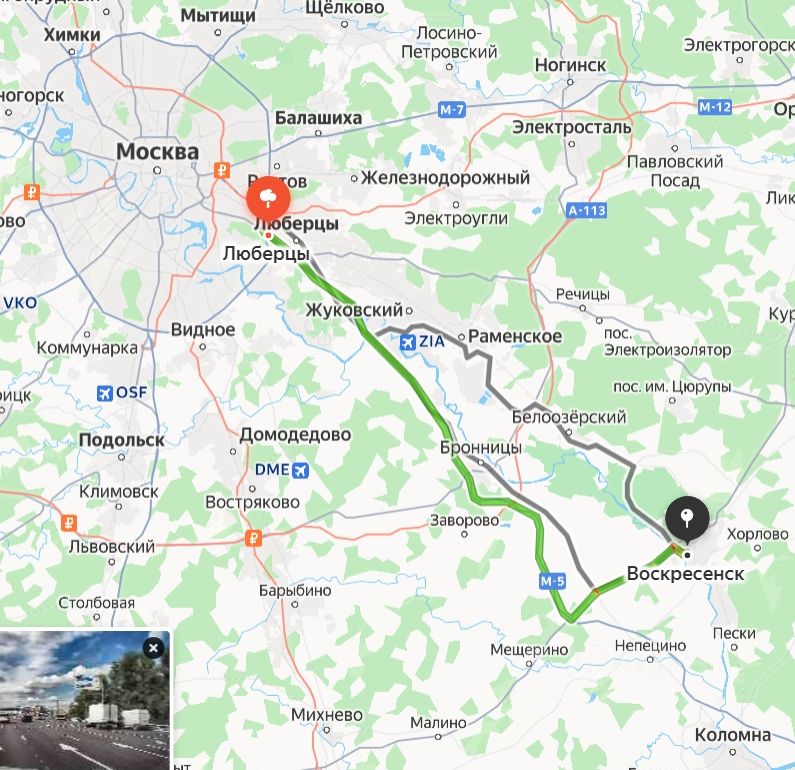This screenshot has width=795, height=770.
Task: Click the Домодедово town label
Action: (x=295, y=434)
